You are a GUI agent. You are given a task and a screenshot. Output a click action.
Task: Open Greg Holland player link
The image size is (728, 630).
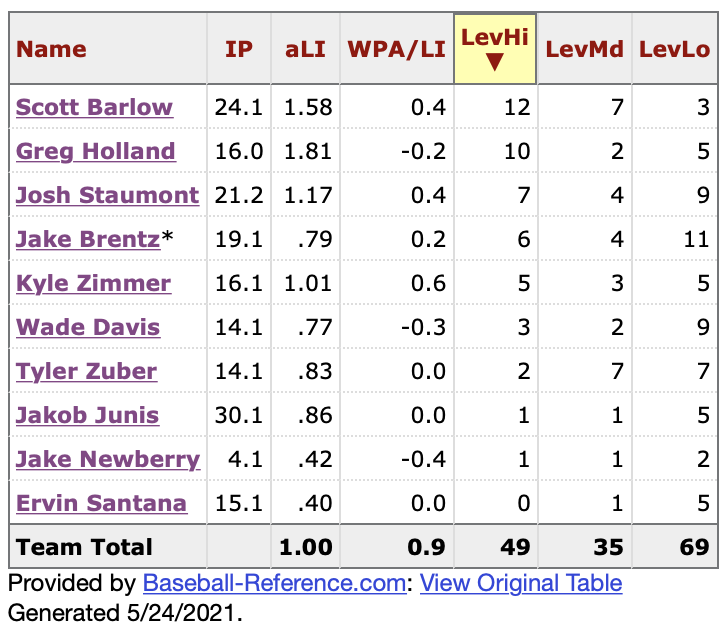[x=95, y=152]
